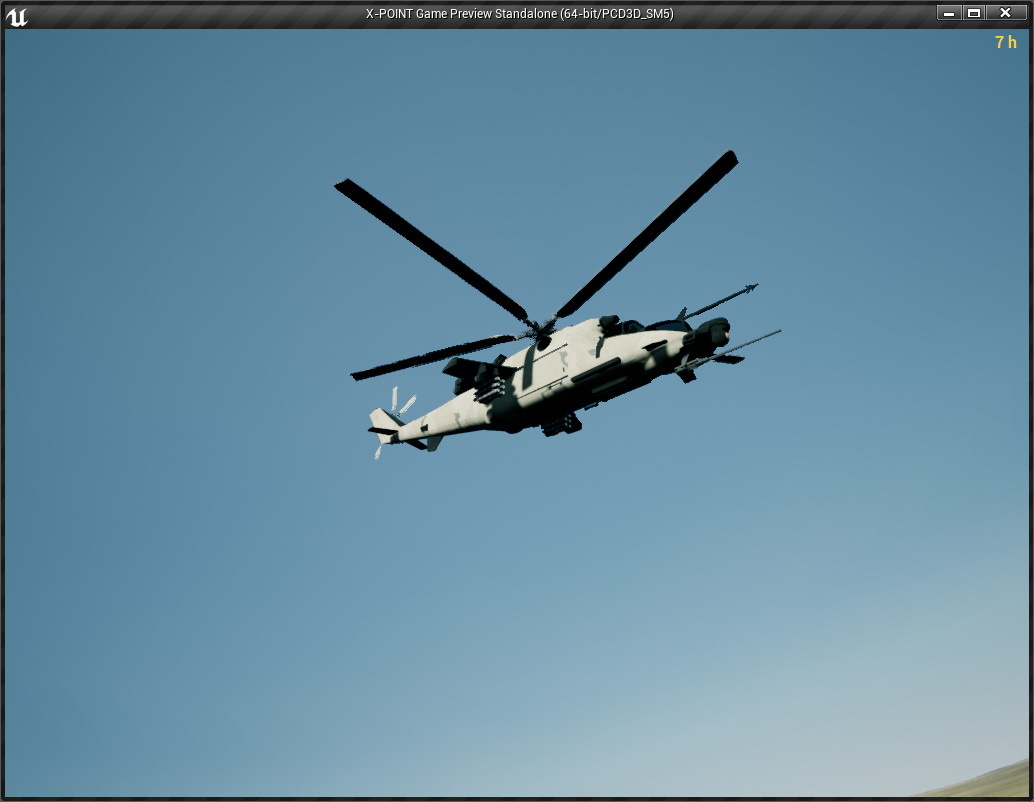Click the Unreal Engine logo icon
Screen dimensions: 1034x802
(x=16, y=16)
